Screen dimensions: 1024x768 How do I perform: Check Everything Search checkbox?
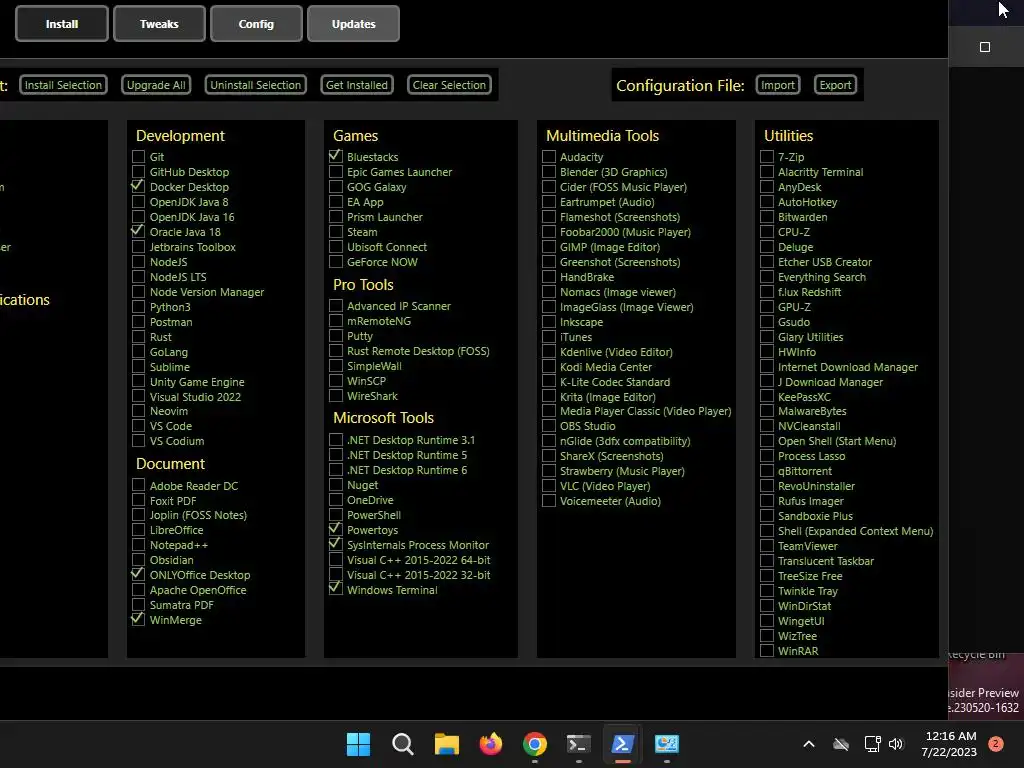pos(767,277)
